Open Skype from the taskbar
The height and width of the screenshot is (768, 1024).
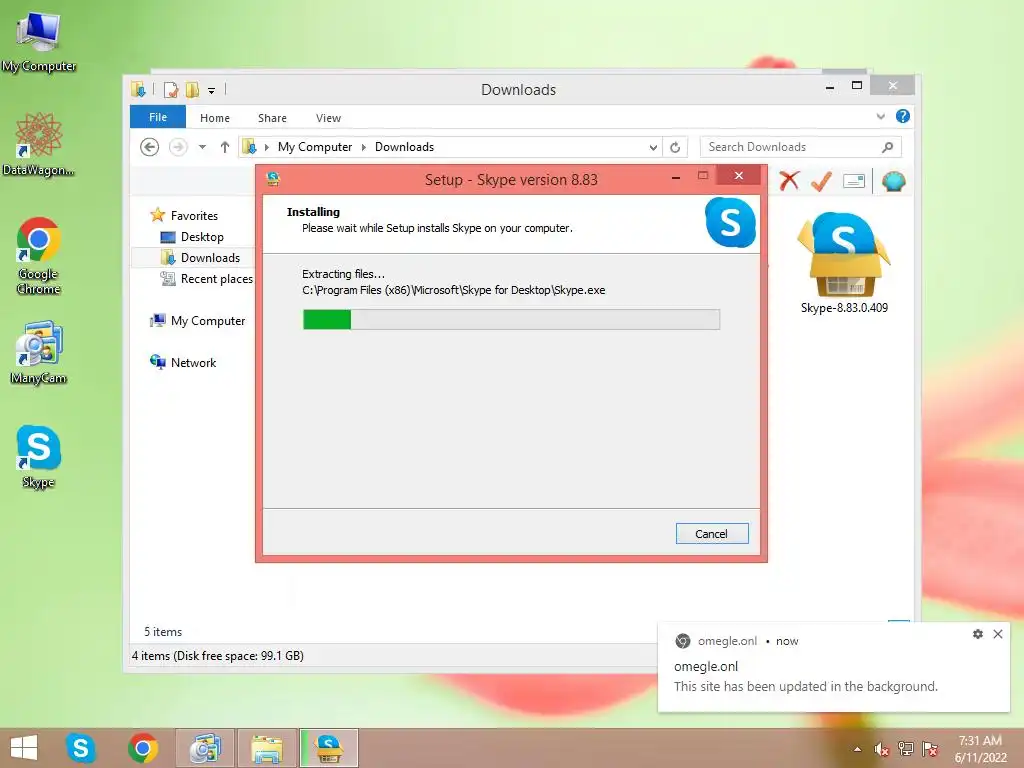[x=80, y=748]
